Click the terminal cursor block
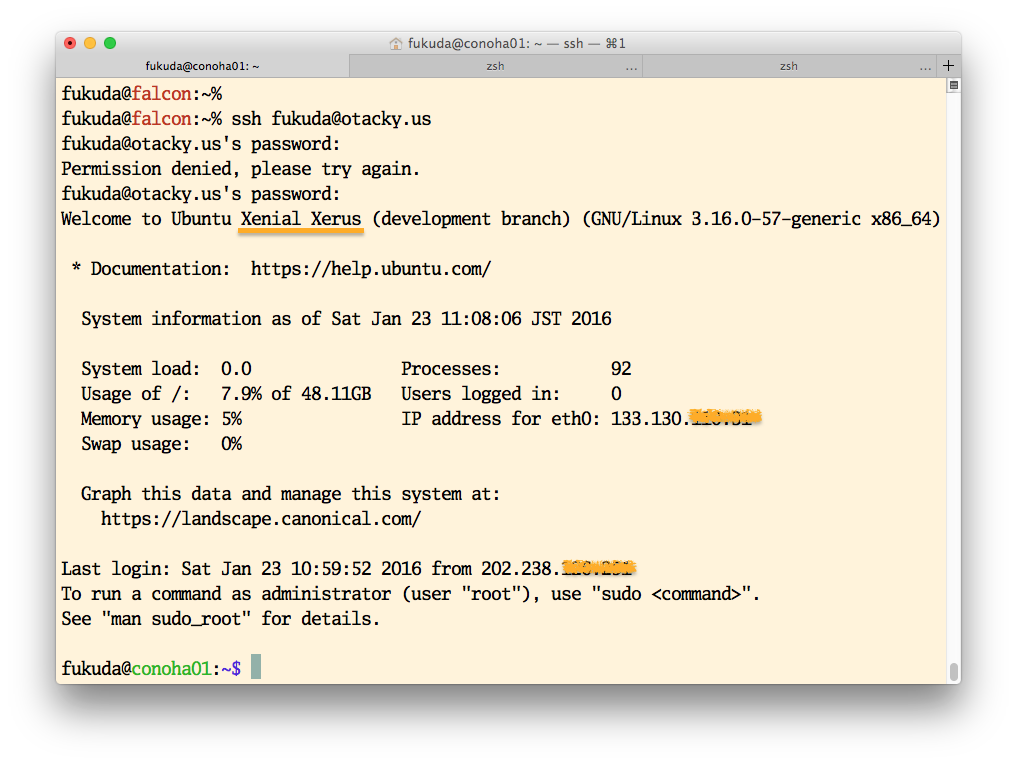This screenshot has width=1017, height=764. (256, 667)
